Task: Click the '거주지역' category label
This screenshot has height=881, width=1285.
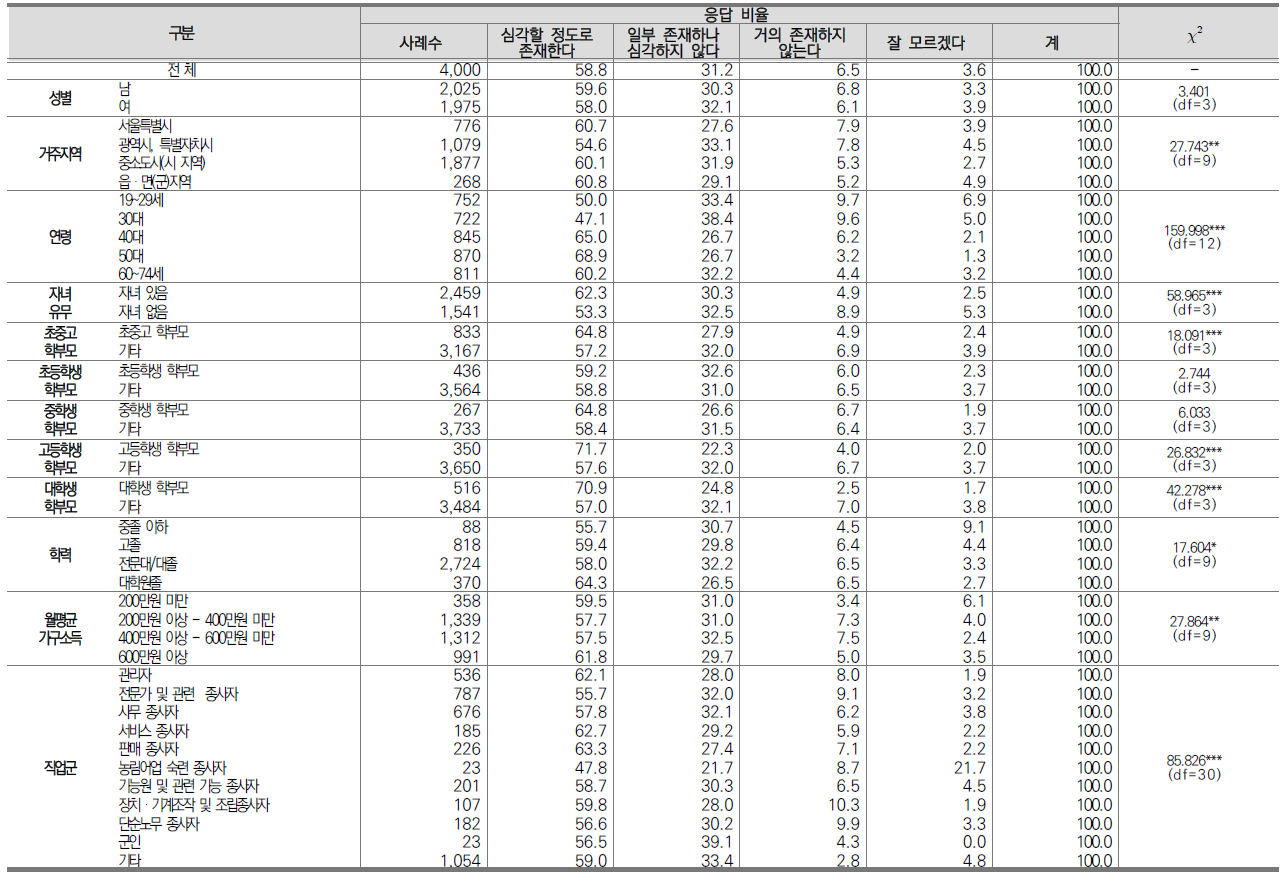Action: pos(61,154)
